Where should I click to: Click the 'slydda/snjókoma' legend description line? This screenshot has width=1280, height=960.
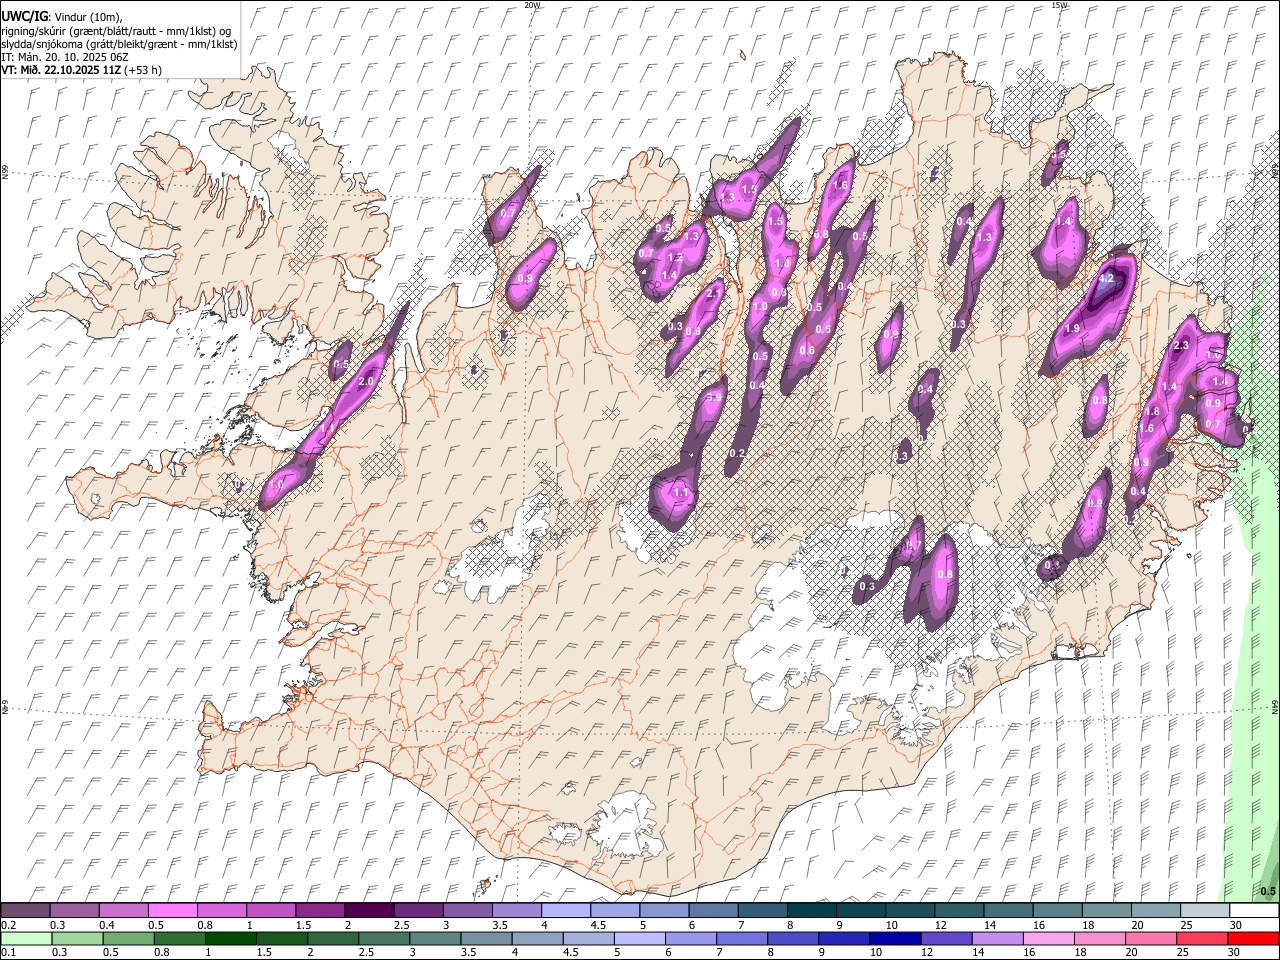(119, 44)
